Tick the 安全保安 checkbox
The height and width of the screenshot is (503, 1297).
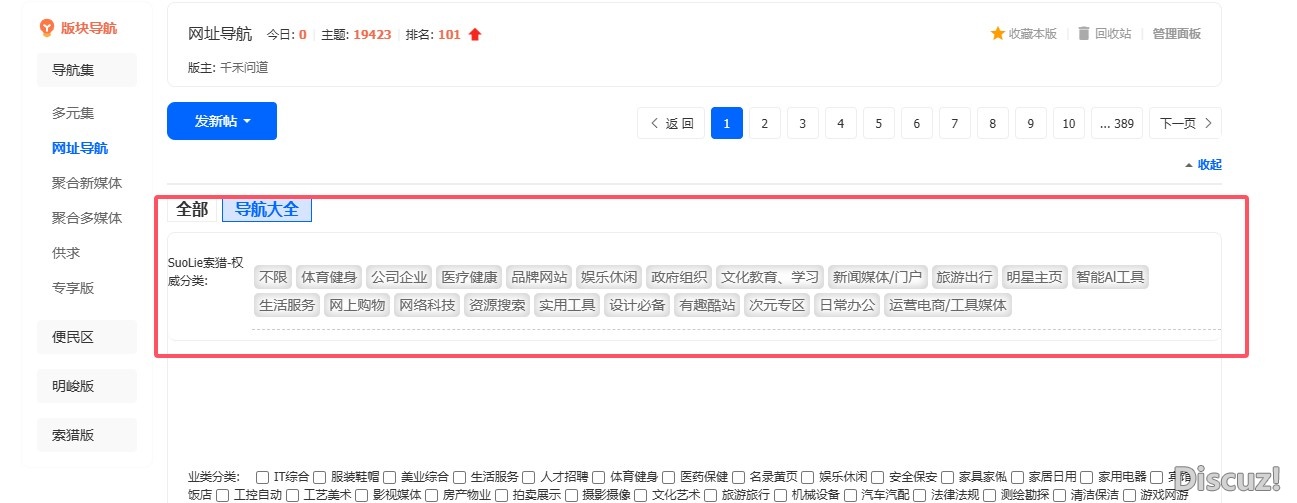click(x=879, y=477)
